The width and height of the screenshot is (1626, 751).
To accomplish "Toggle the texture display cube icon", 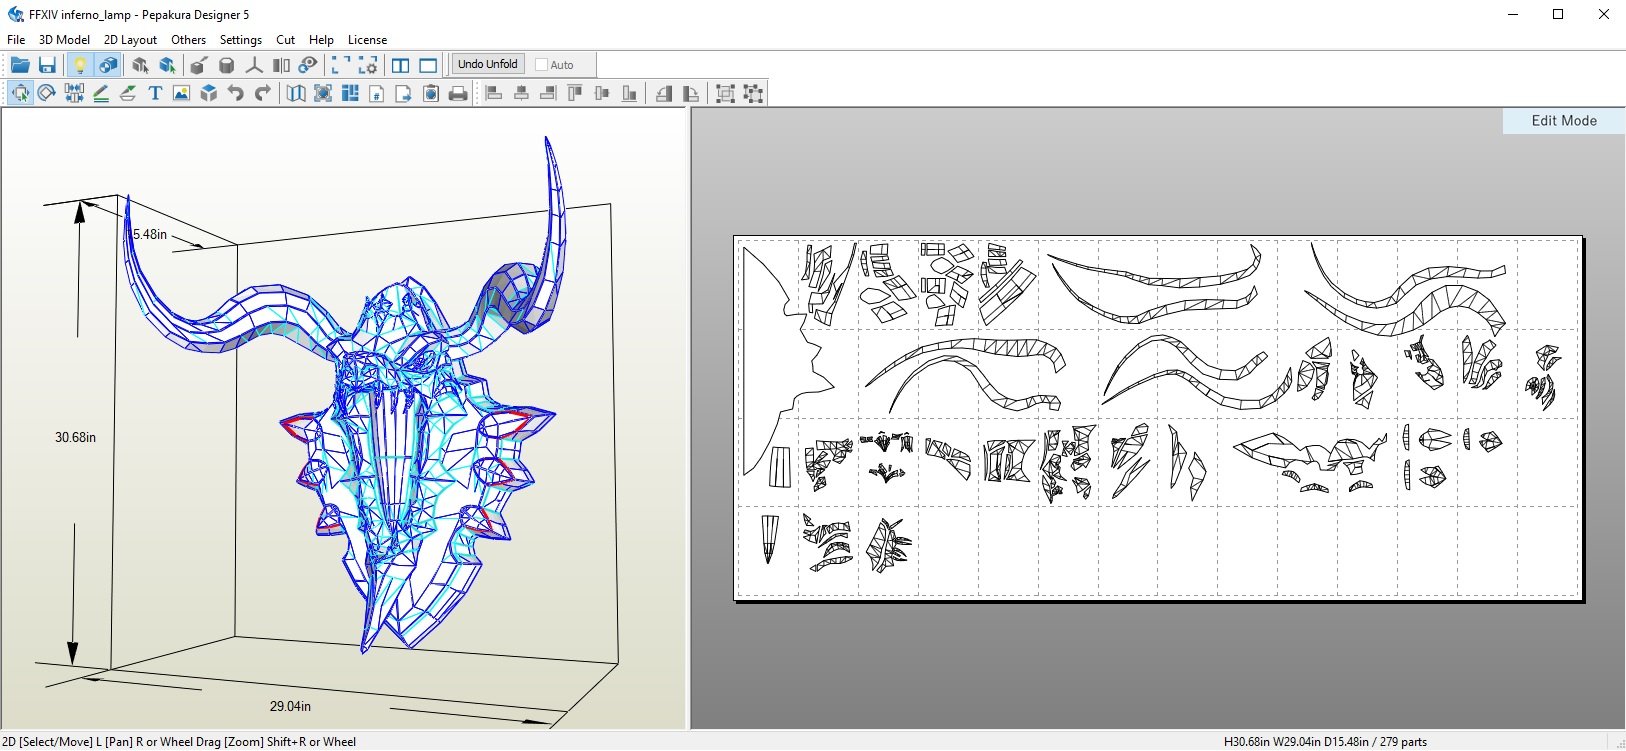I will 108,65.
